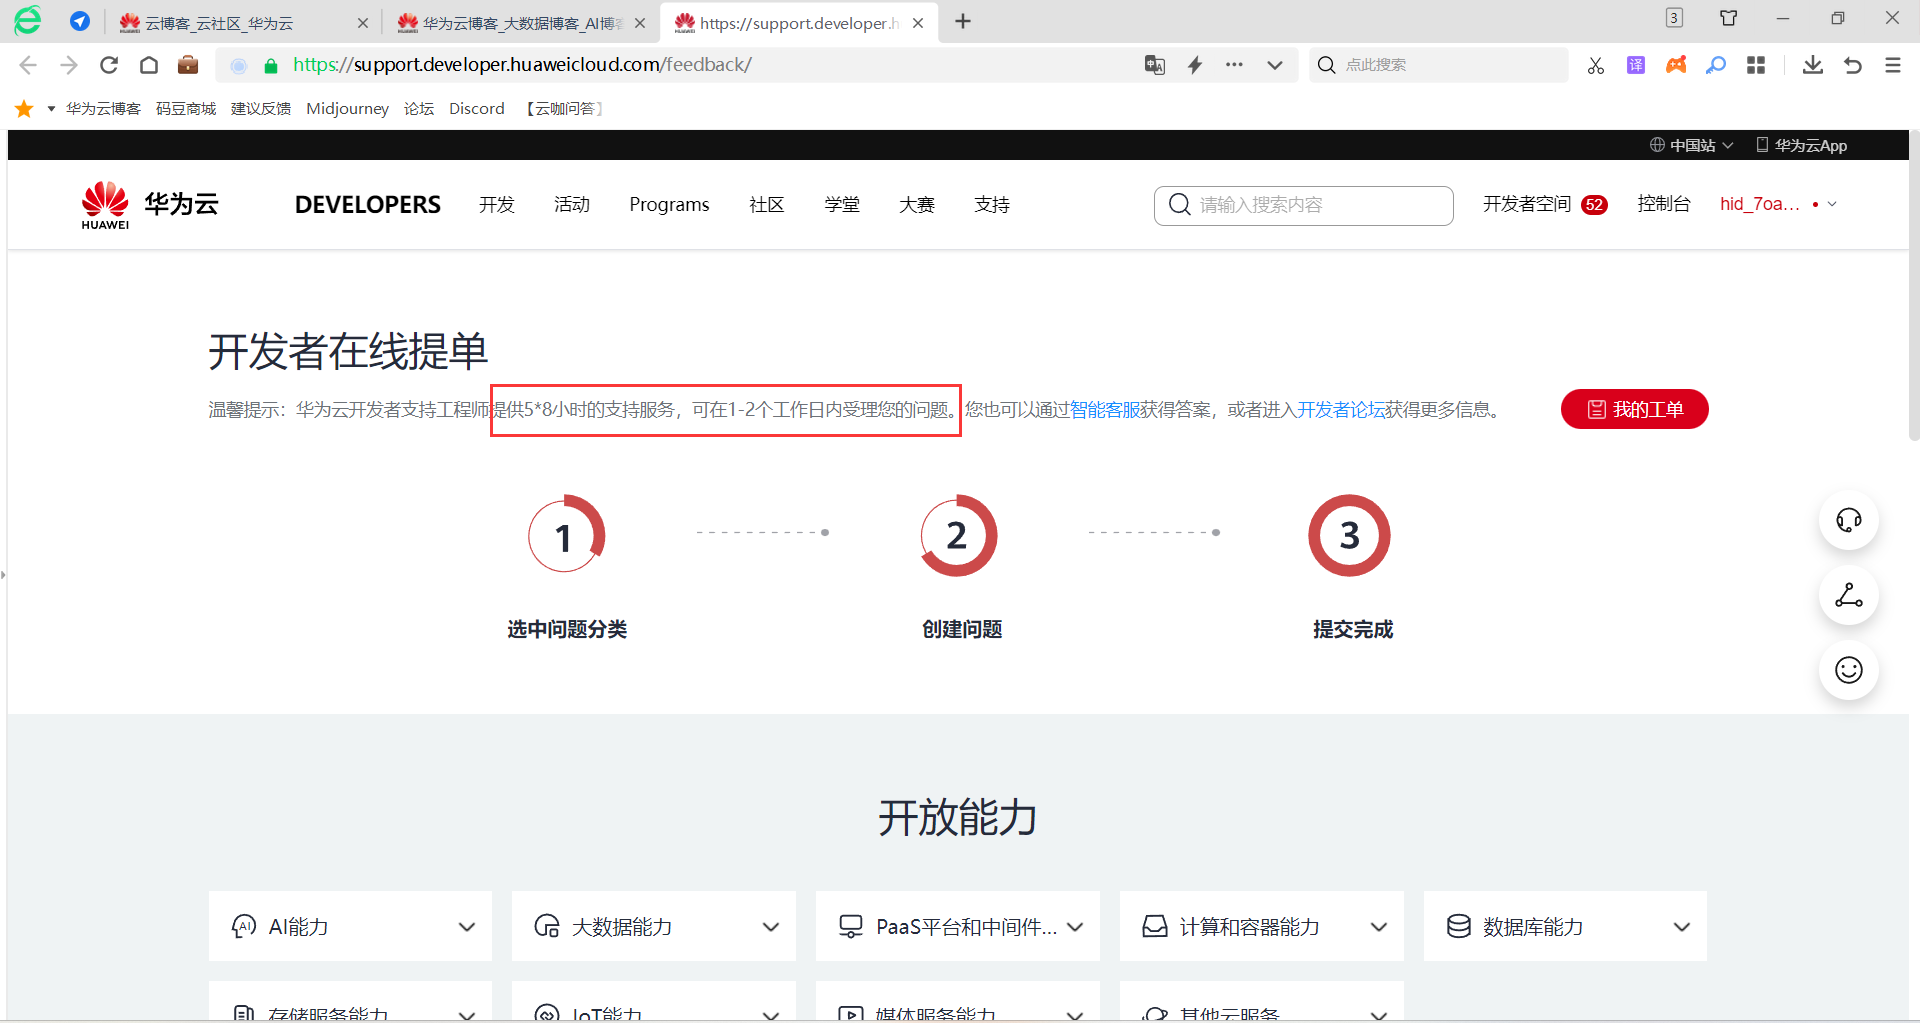Image resolution: width=1920 pixels, height=1023 pixels.
Task: Click the DEVELOPERS heading link
Action: 368,205
